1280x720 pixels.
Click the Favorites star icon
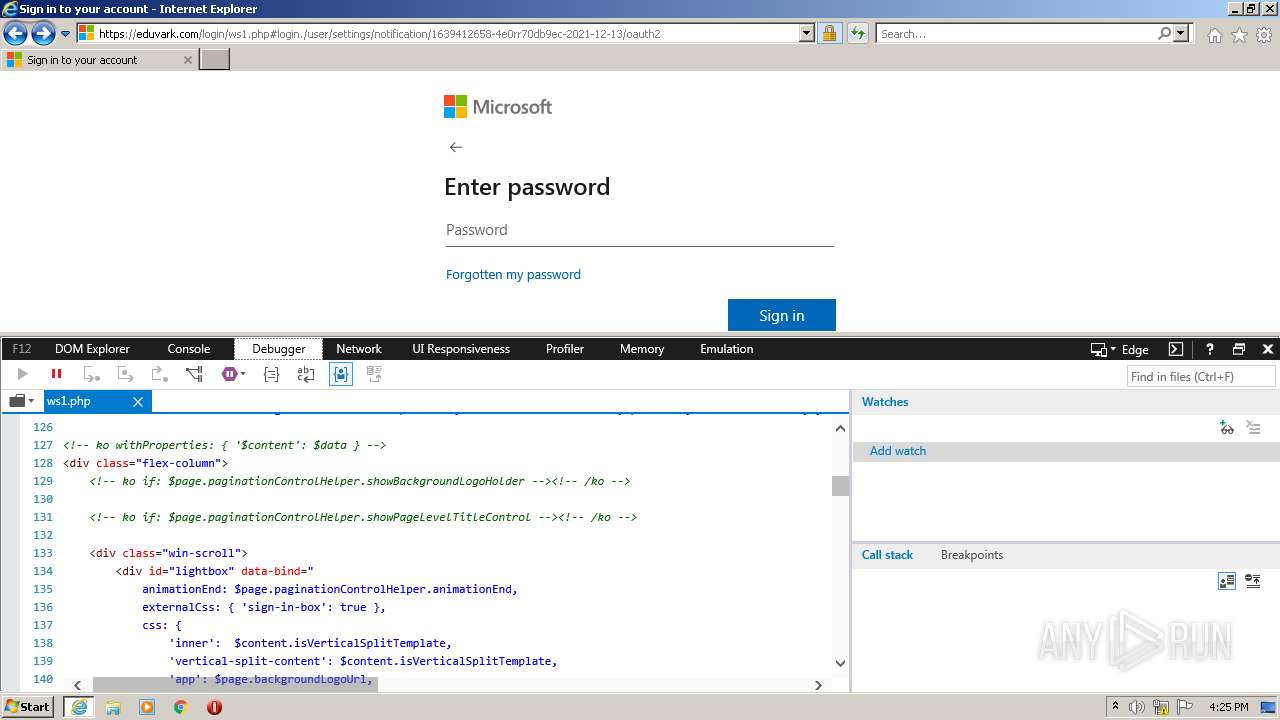coord(1239,35)
